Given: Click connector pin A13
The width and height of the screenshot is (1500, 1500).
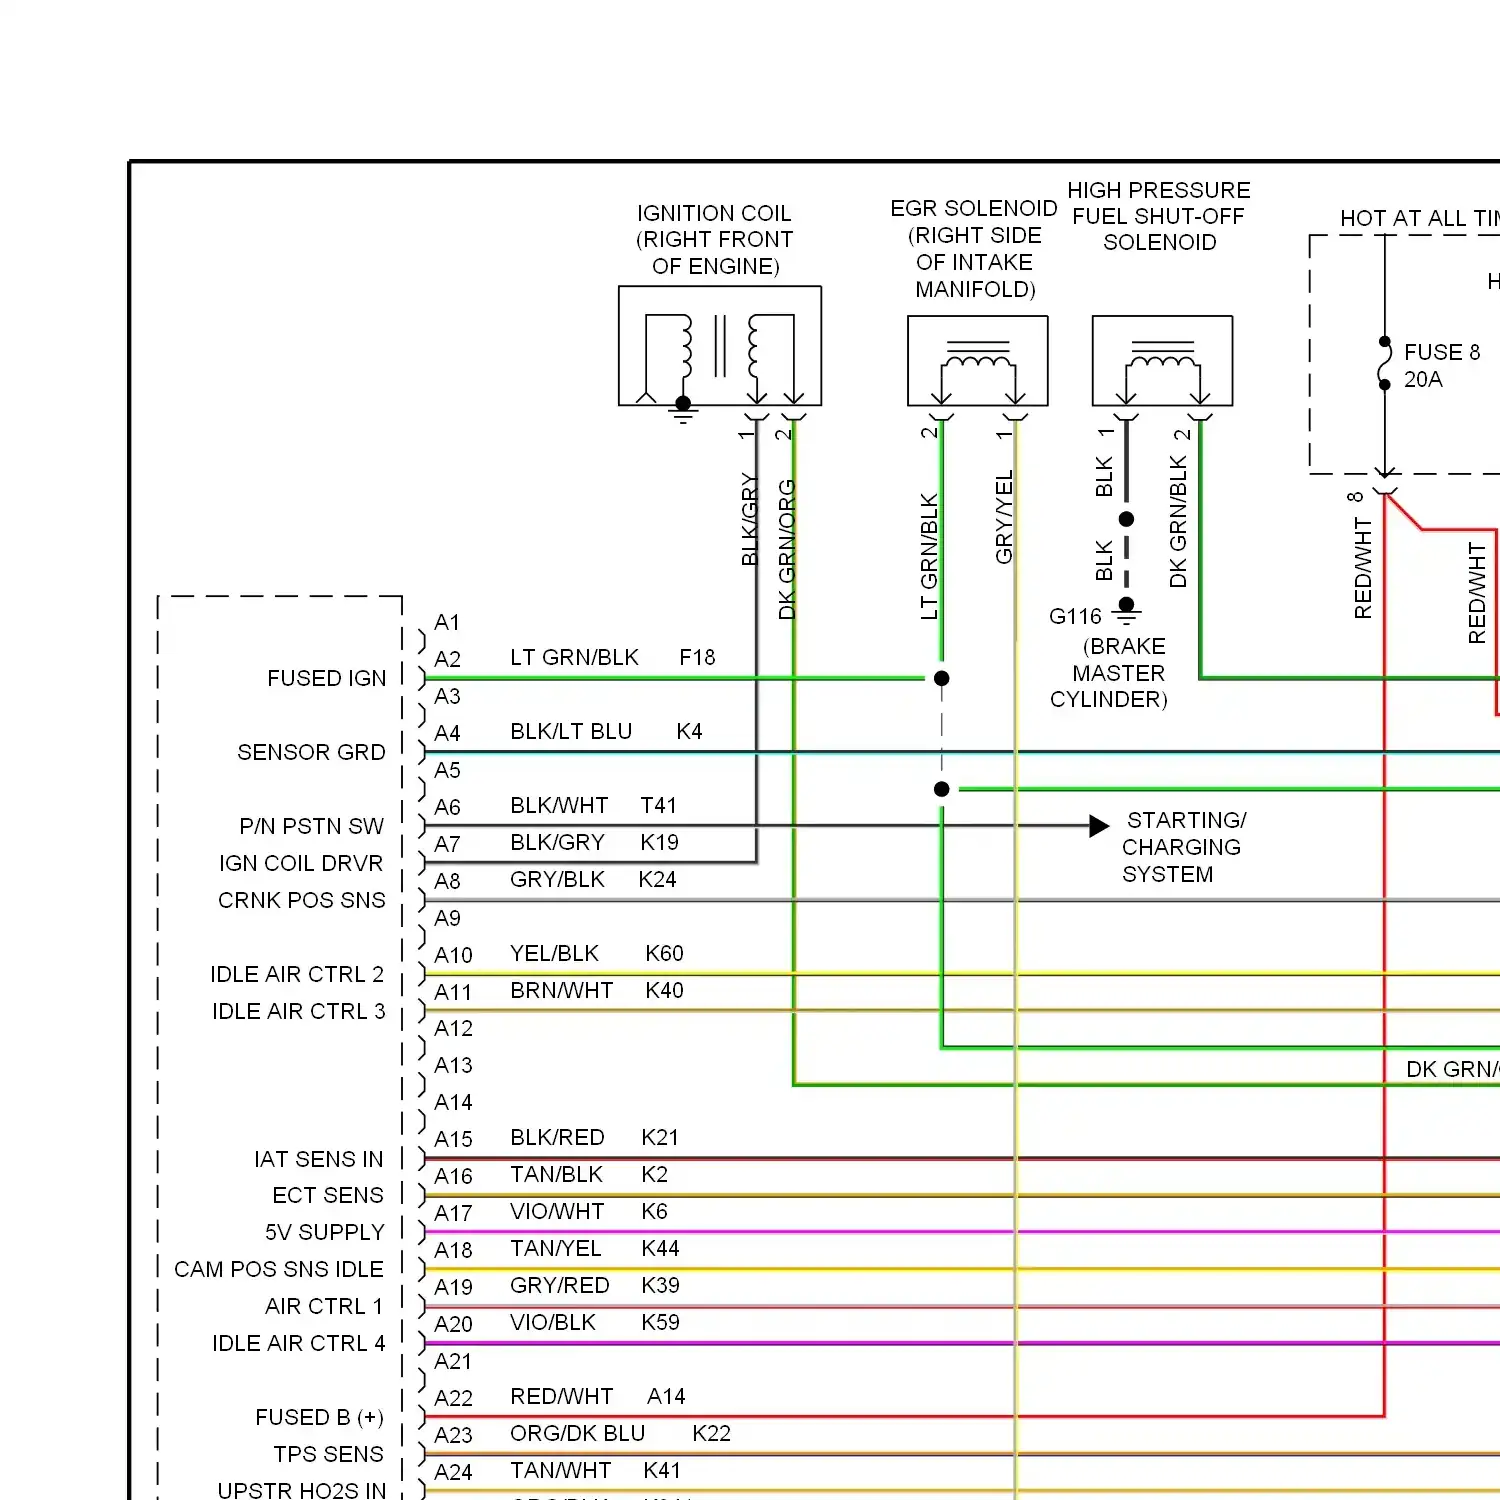Looking at the screenshot, I should coord(453,1065).
